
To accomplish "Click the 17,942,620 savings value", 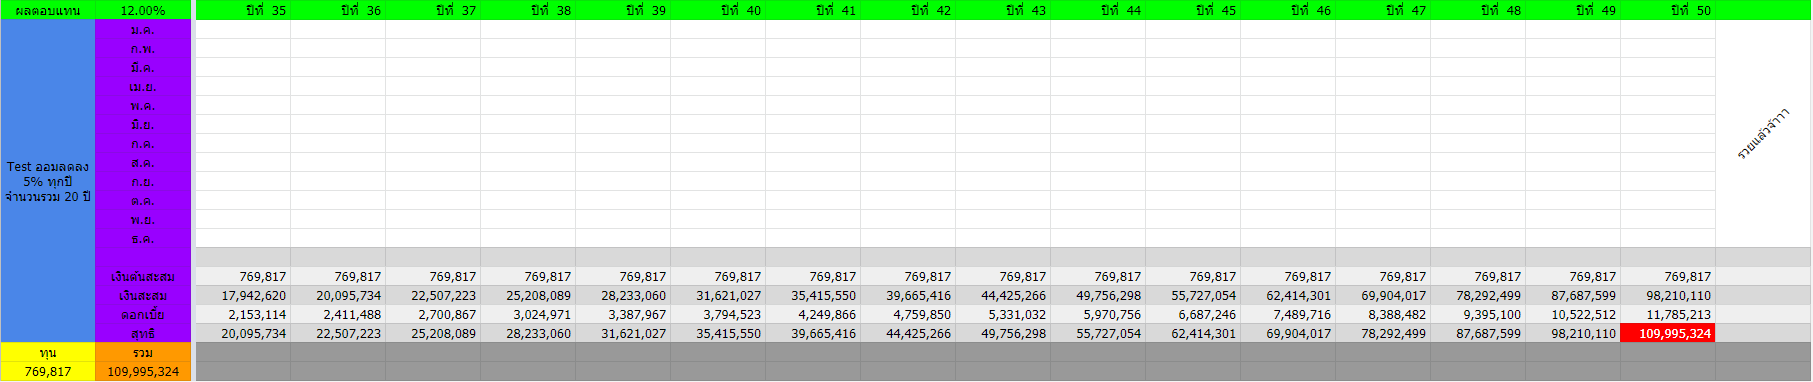I will coord(243,295).
